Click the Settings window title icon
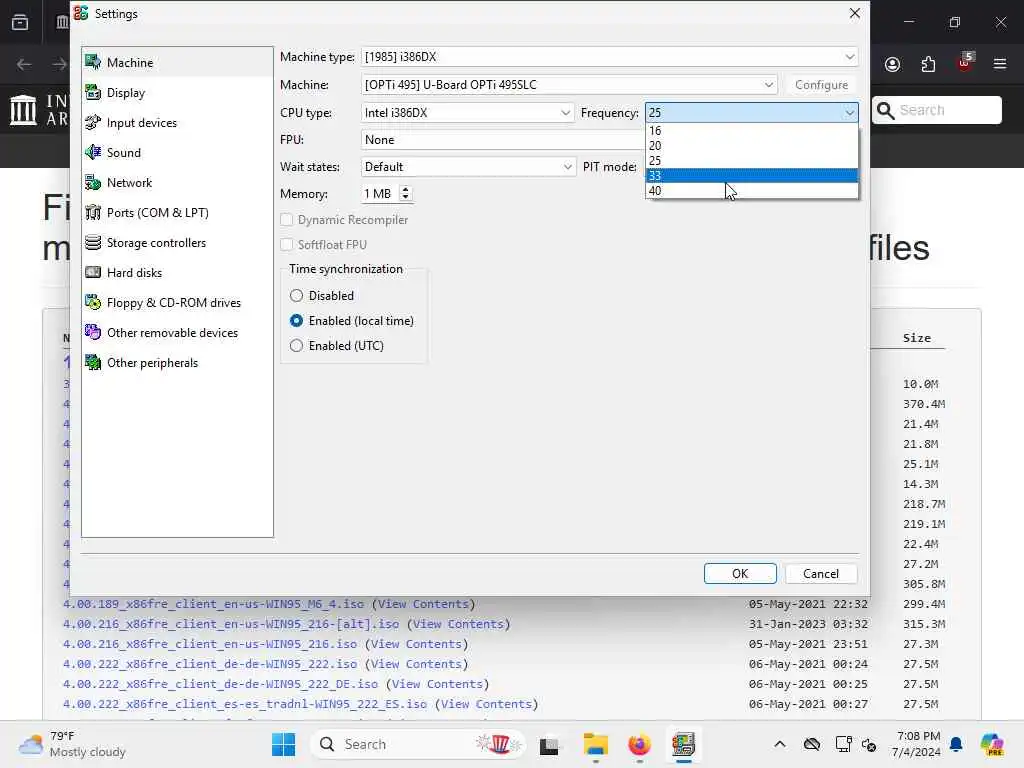 (81, 13)
